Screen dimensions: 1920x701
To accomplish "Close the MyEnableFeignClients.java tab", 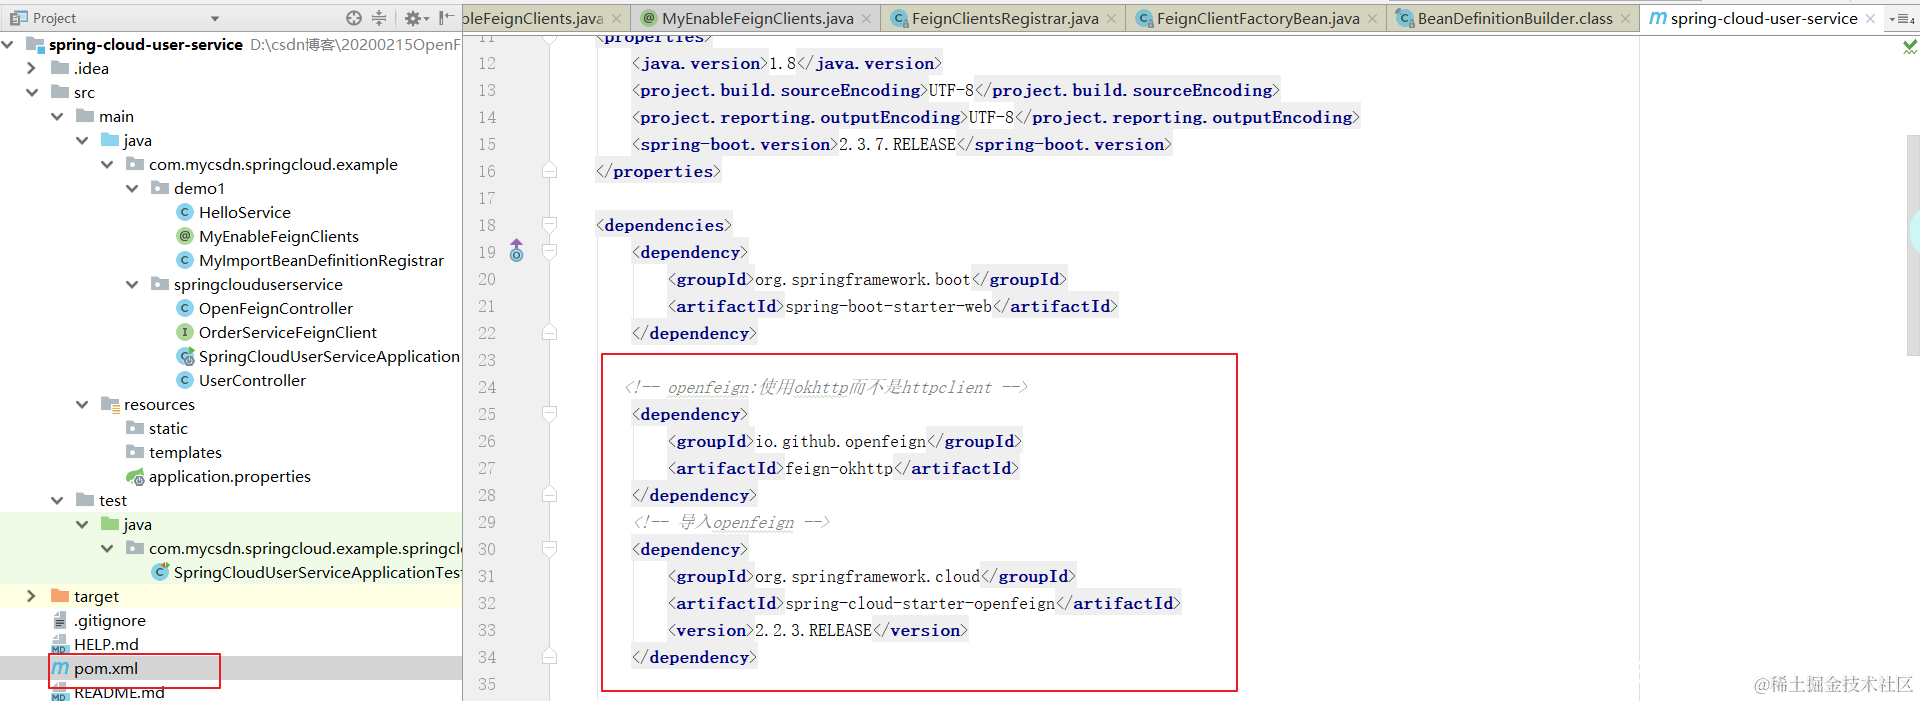I will pyautogui.click(x=866, y=19).
